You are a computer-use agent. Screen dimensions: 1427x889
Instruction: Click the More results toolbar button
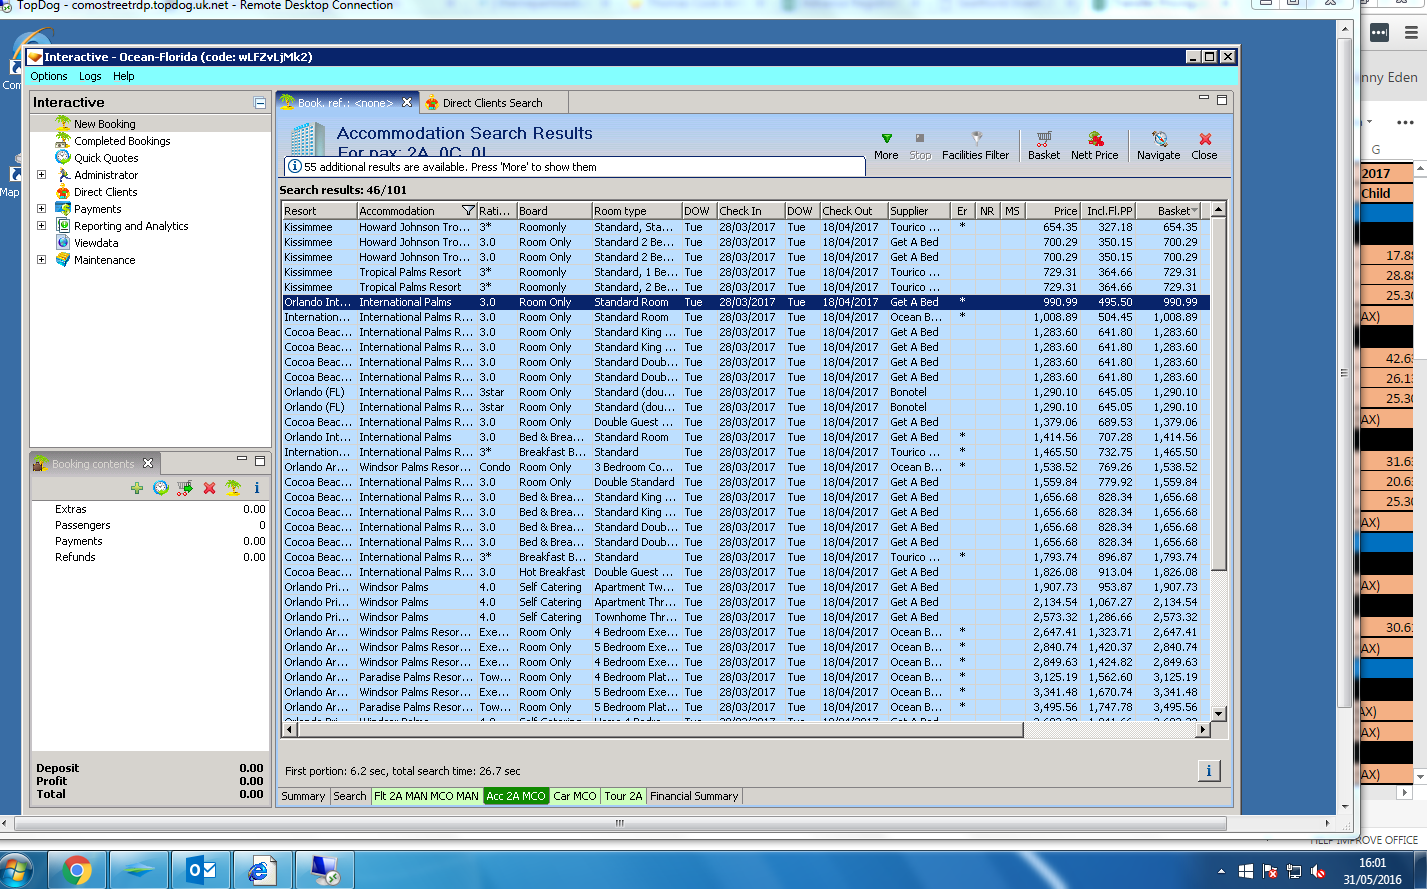(x=886, y=145)
